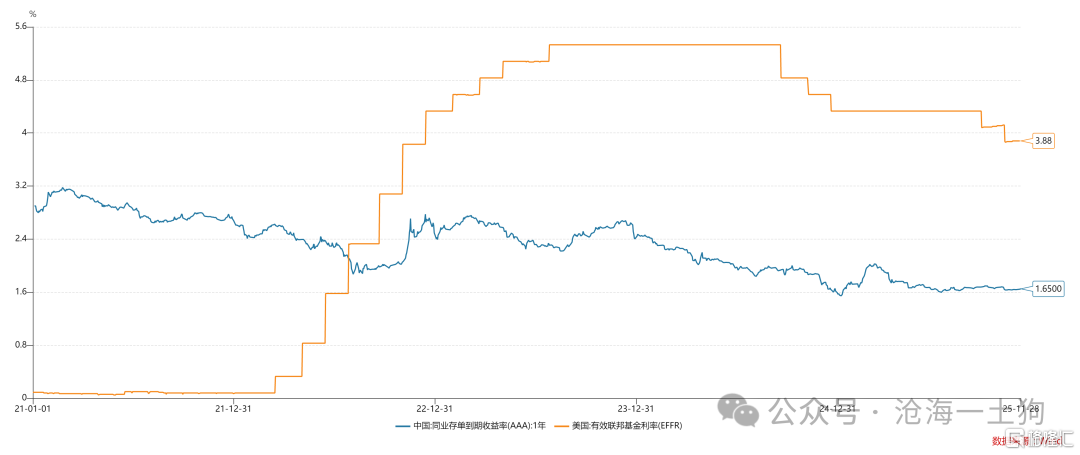Click the 21-12-31 date axis label

tap(233, 408)
